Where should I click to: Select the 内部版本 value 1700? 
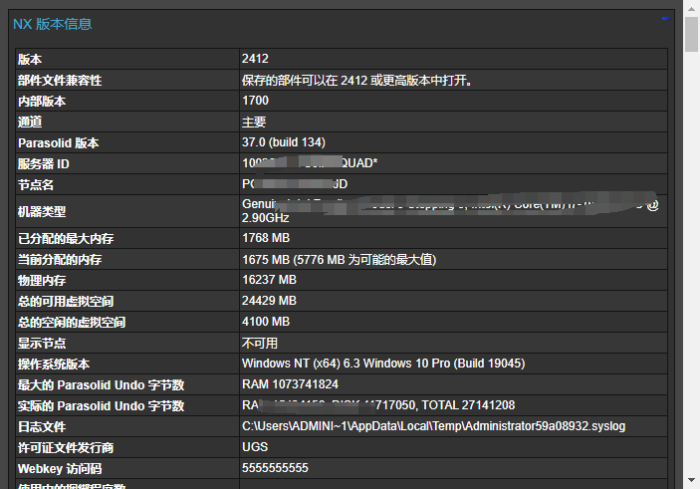pyautogui.click(x=255, y=101)
